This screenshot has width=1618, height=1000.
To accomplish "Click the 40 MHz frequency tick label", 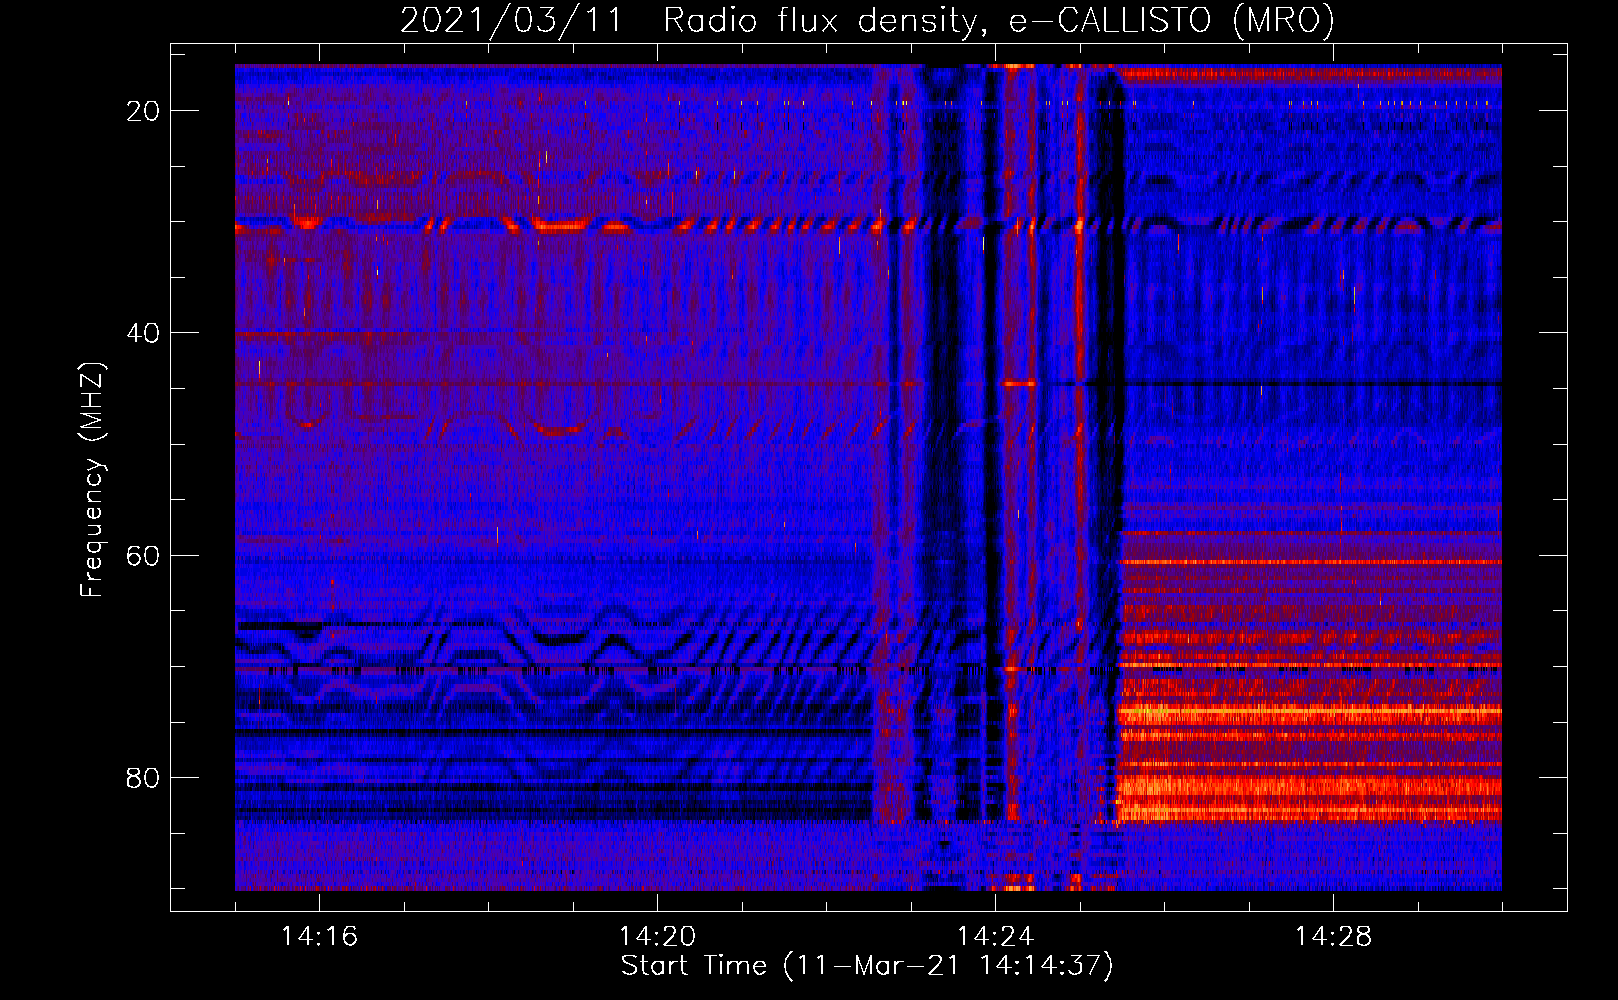I will (x=143, y=333).
